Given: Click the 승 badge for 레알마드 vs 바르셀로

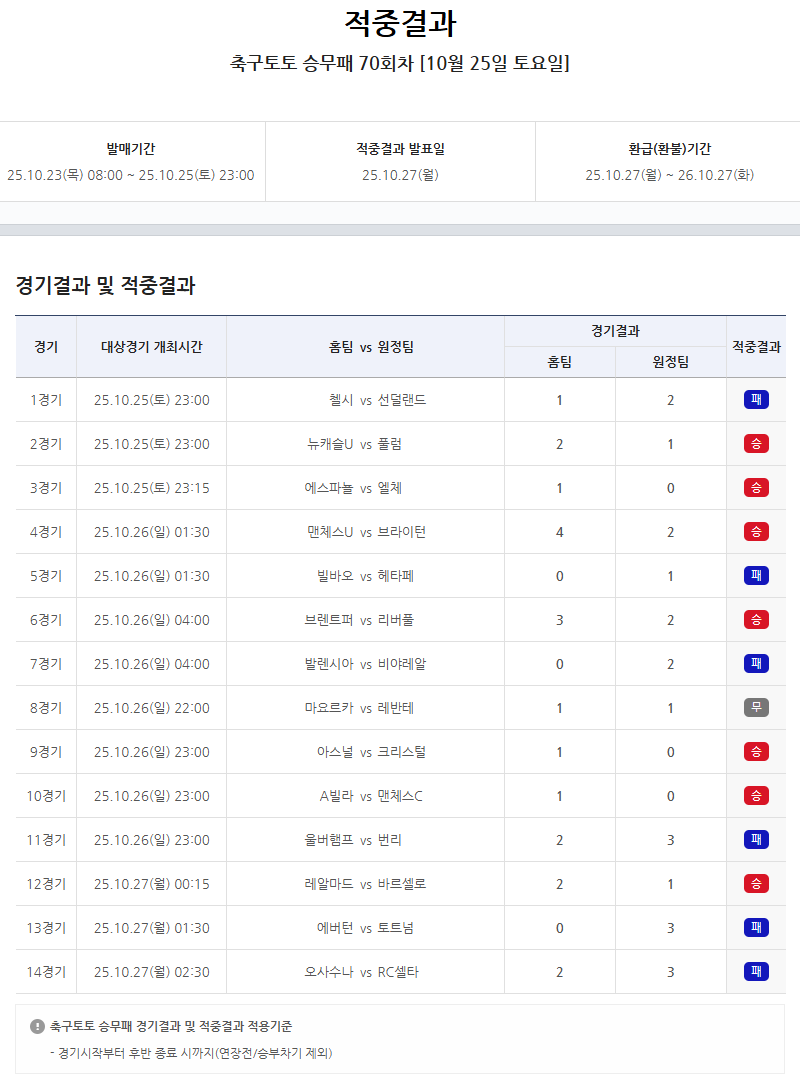Looking at the screenshot, I should coord(756,884).
